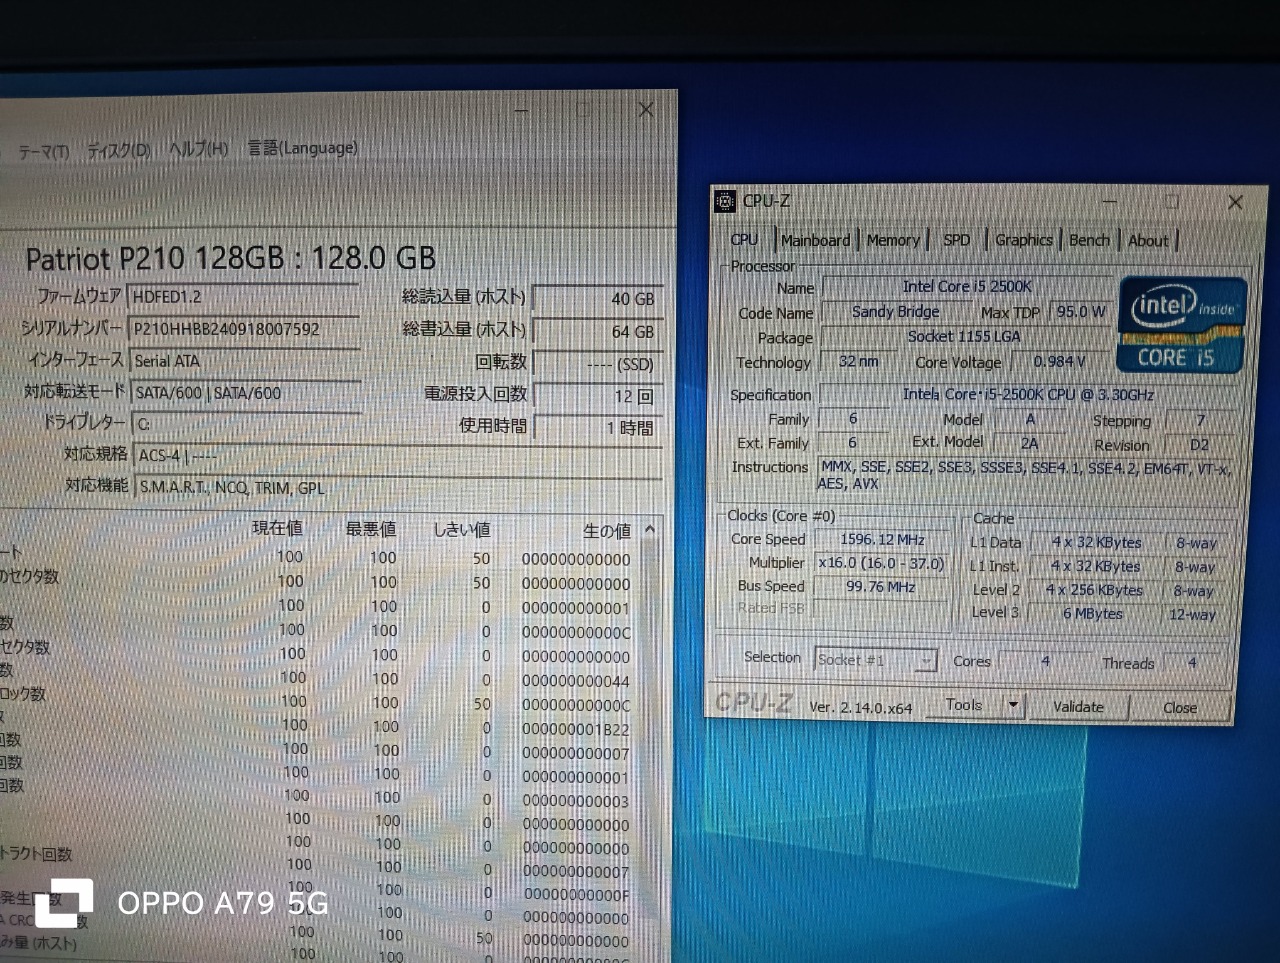Viewport: 1280px width, 963px height.
Task: Click the 生の値 column header
Action: [606, 531]
